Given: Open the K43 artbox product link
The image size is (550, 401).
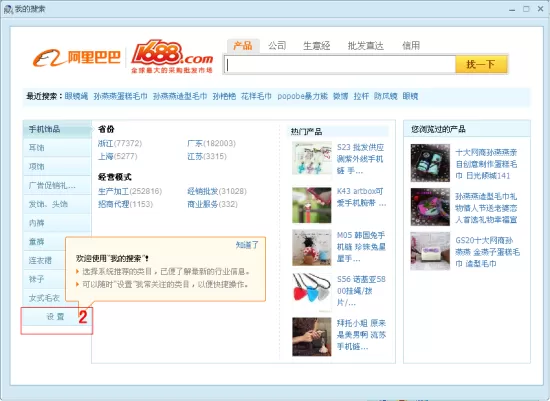Looking at the screenshot, I should [361, 197].
